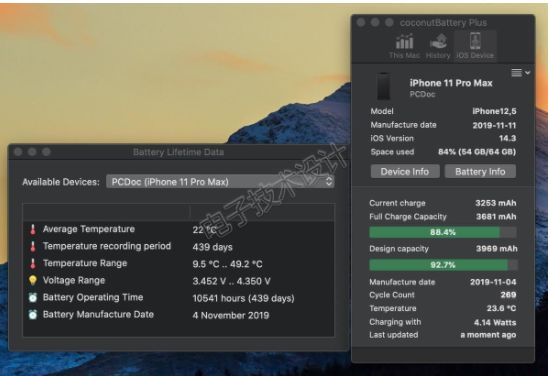
Task: Click the coconutBattery Plus window title
Action: point(443,23)
